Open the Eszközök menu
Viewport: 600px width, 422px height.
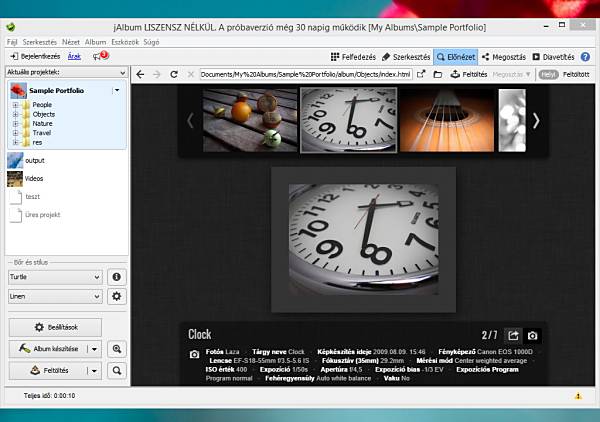[x=125, y=43]
